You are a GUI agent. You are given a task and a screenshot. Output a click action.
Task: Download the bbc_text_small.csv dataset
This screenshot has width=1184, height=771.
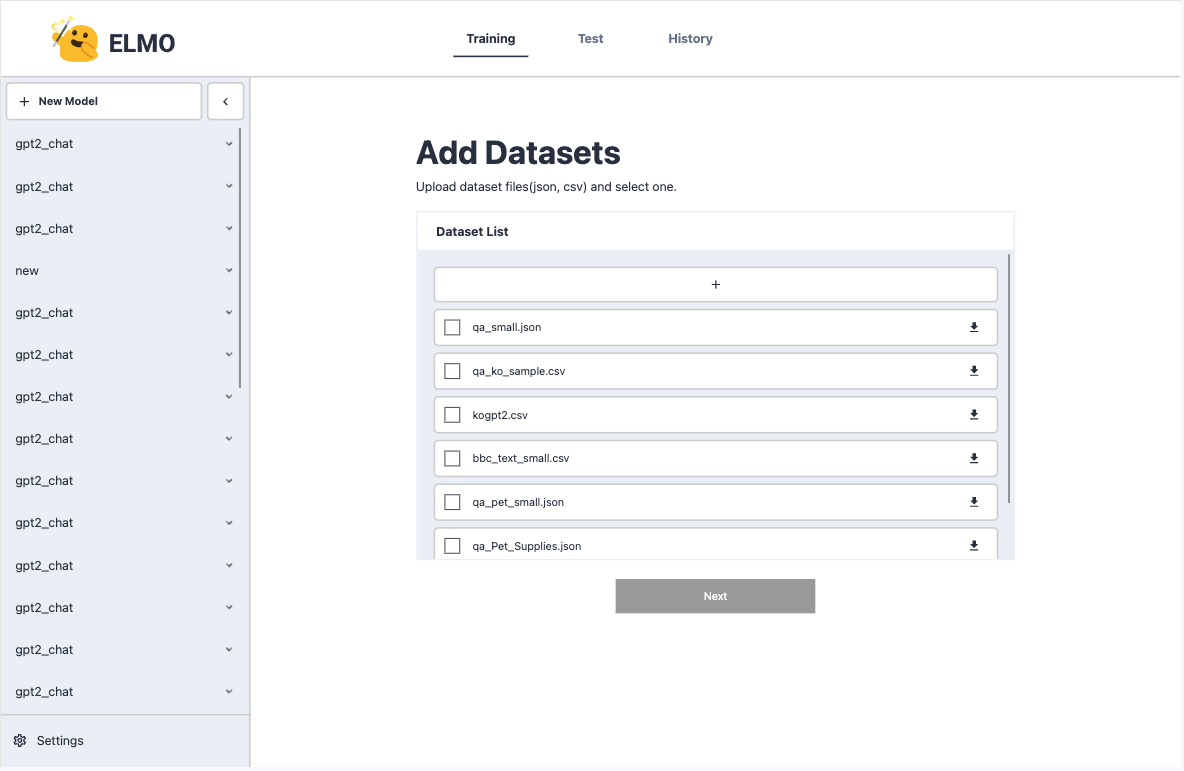tap(973, 458)
